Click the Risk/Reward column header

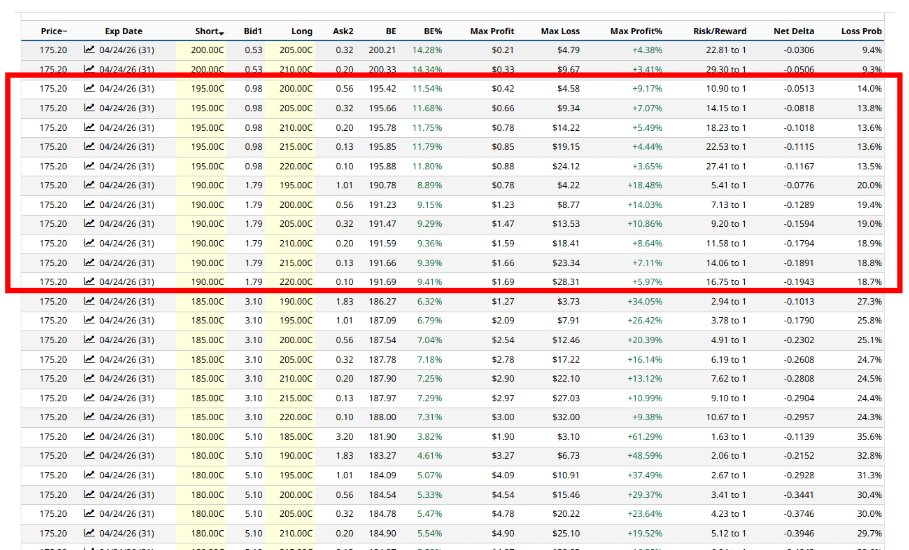click(x=719, y=31)
